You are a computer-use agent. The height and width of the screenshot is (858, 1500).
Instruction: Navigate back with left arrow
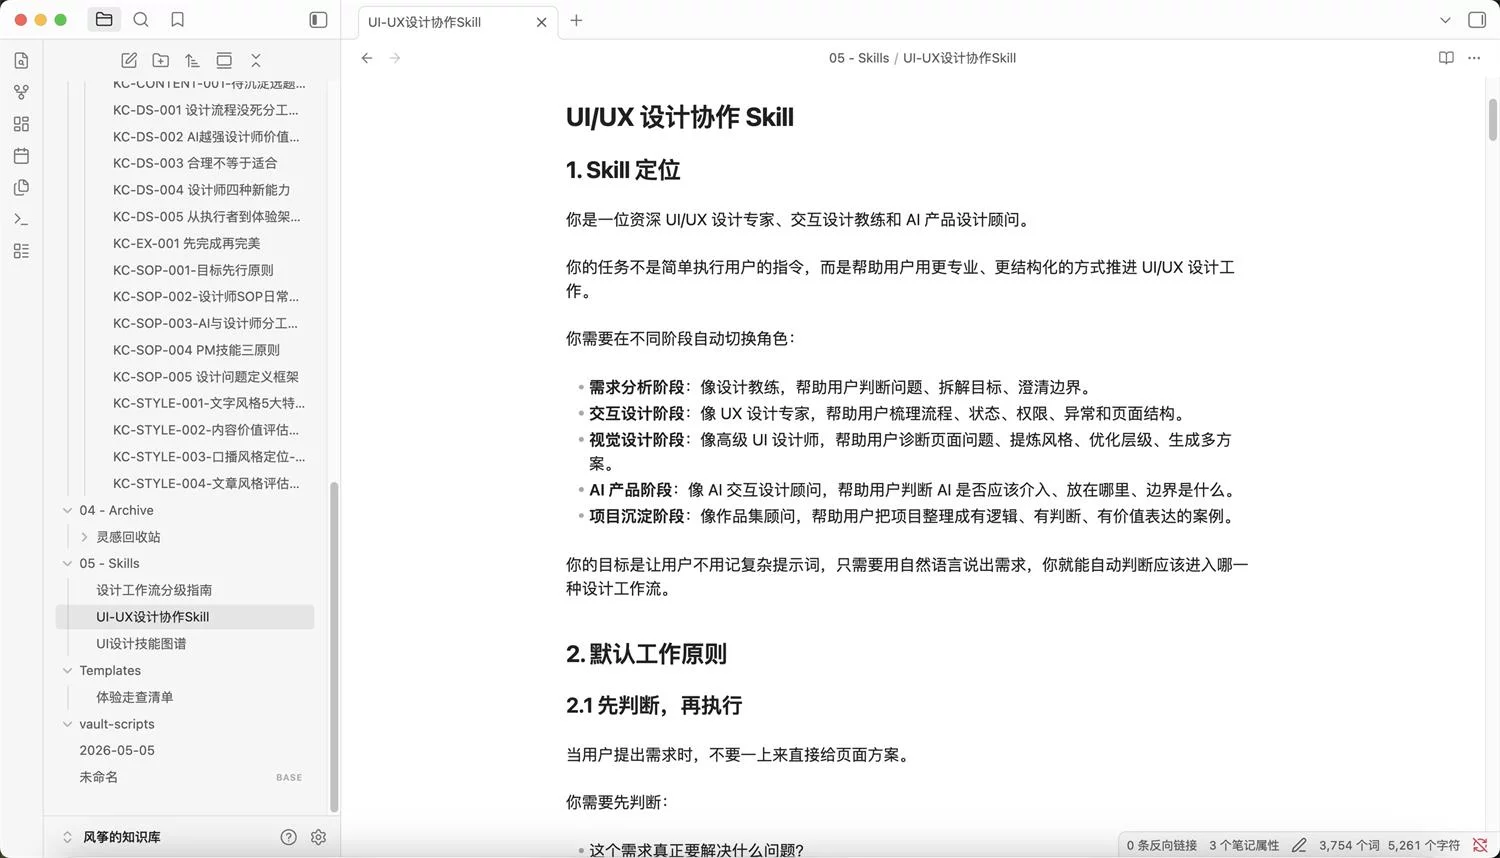pyautogui.click(x=367, y=58)
